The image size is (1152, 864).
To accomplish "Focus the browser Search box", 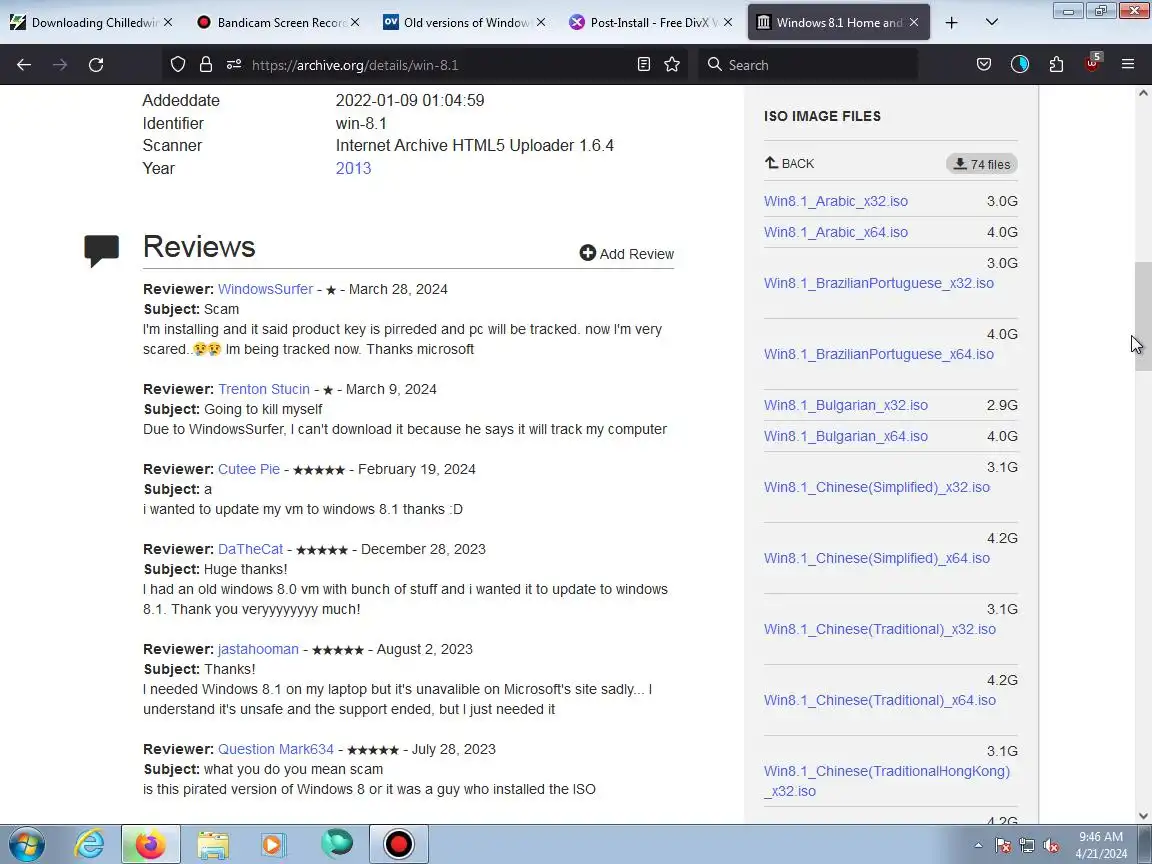I will pos(808,65).
